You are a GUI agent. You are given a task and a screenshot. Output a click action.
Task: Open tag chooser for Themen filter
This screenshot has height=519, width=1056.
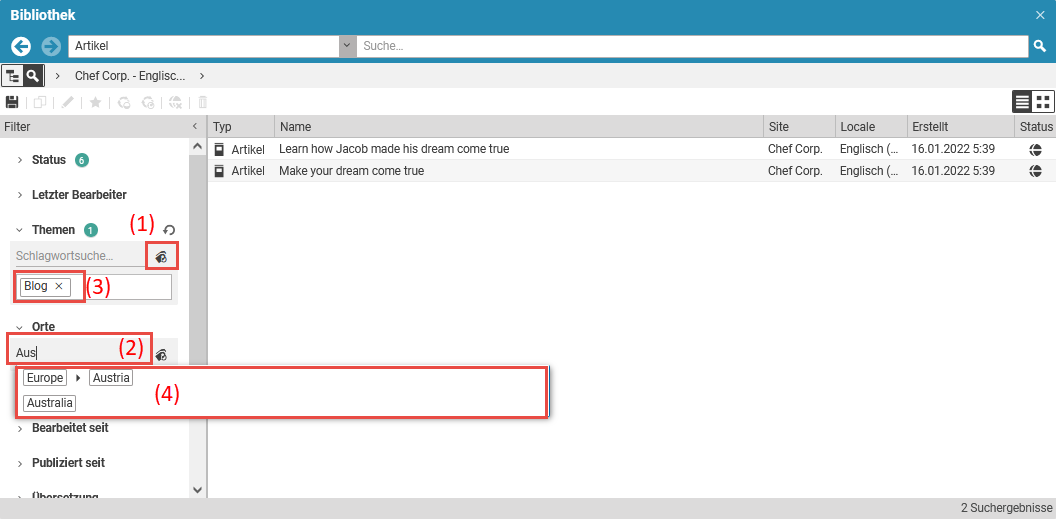161,257
